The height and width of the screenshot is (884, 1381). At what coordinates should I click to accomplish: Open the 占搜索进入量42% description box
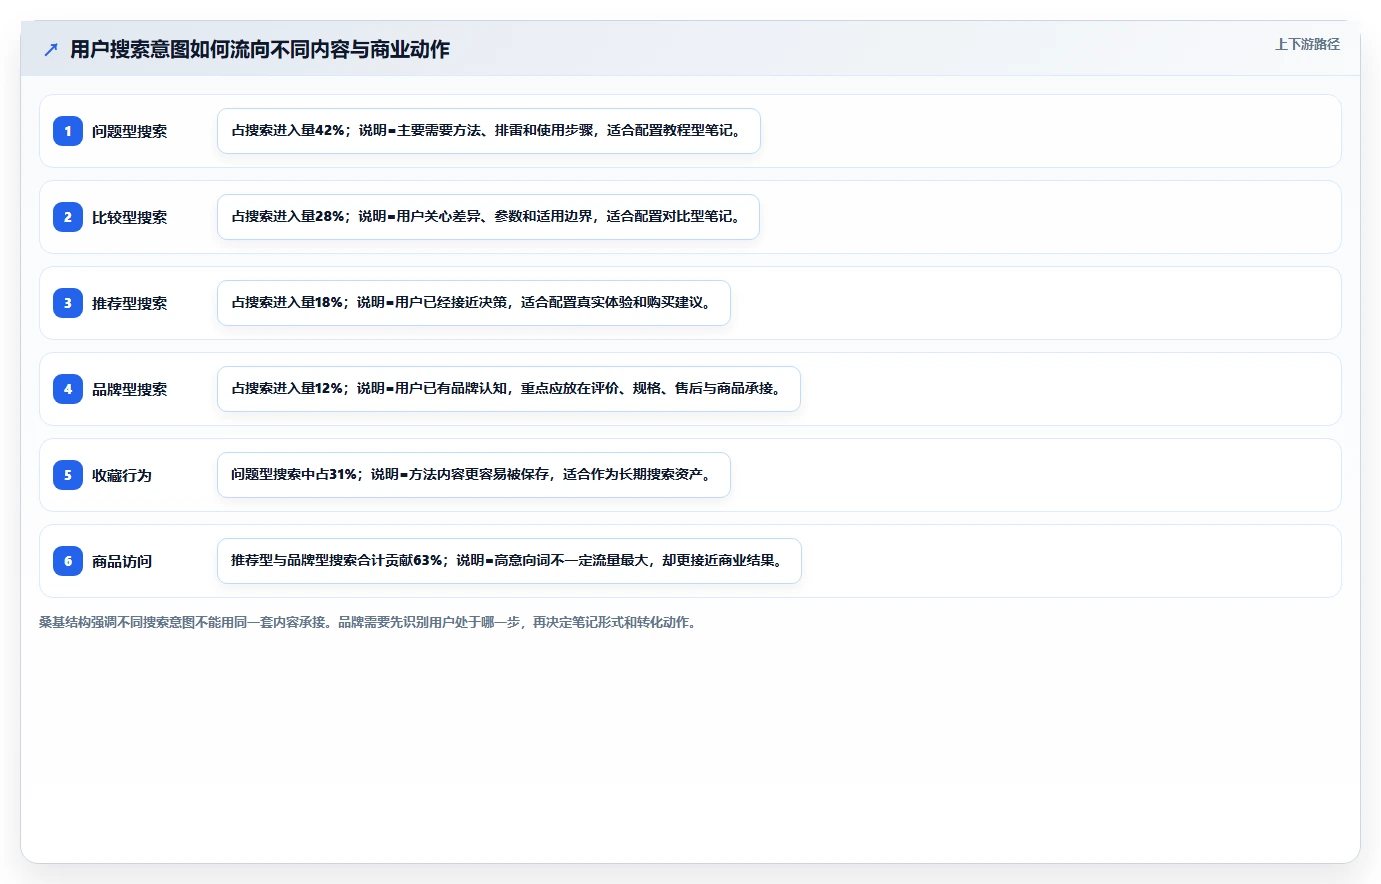click(489, 131)
